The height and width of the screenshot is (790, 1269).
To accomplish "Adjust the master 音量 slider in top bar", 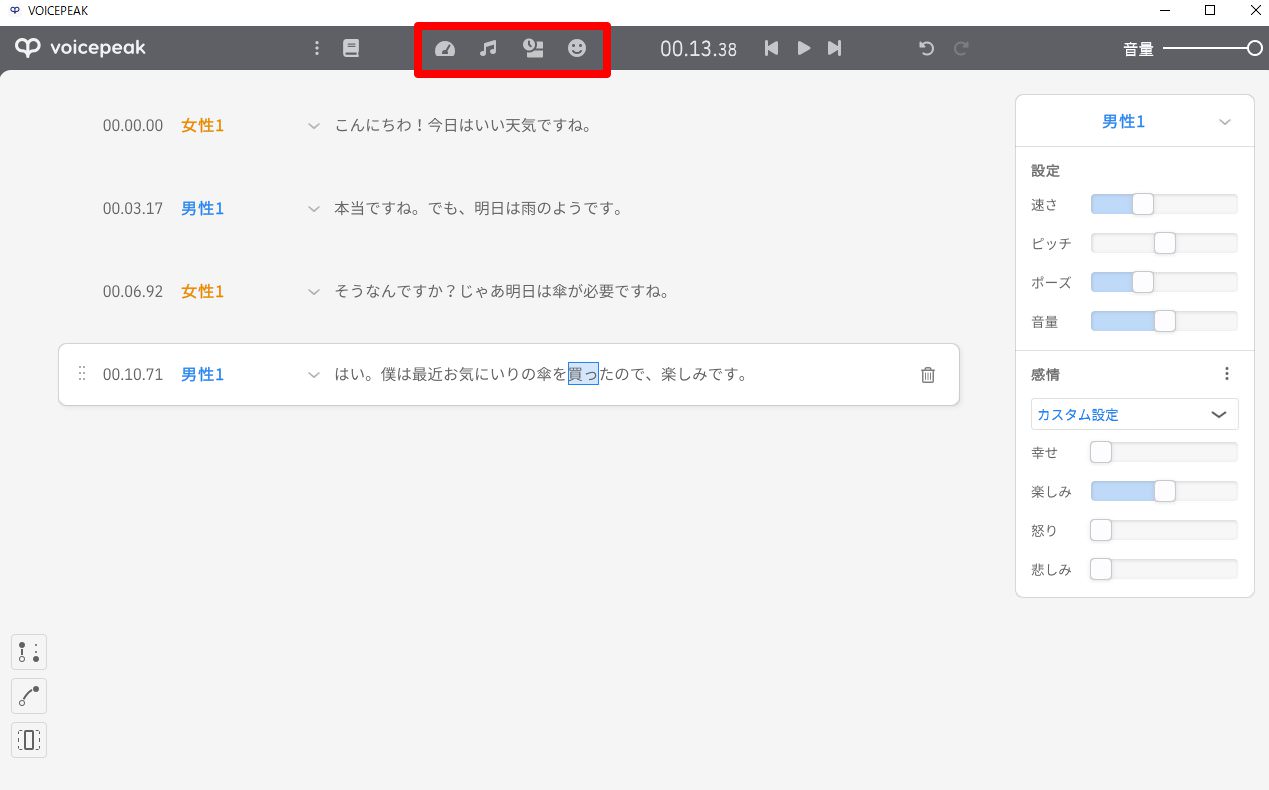I will click(x=1212, y=48).
